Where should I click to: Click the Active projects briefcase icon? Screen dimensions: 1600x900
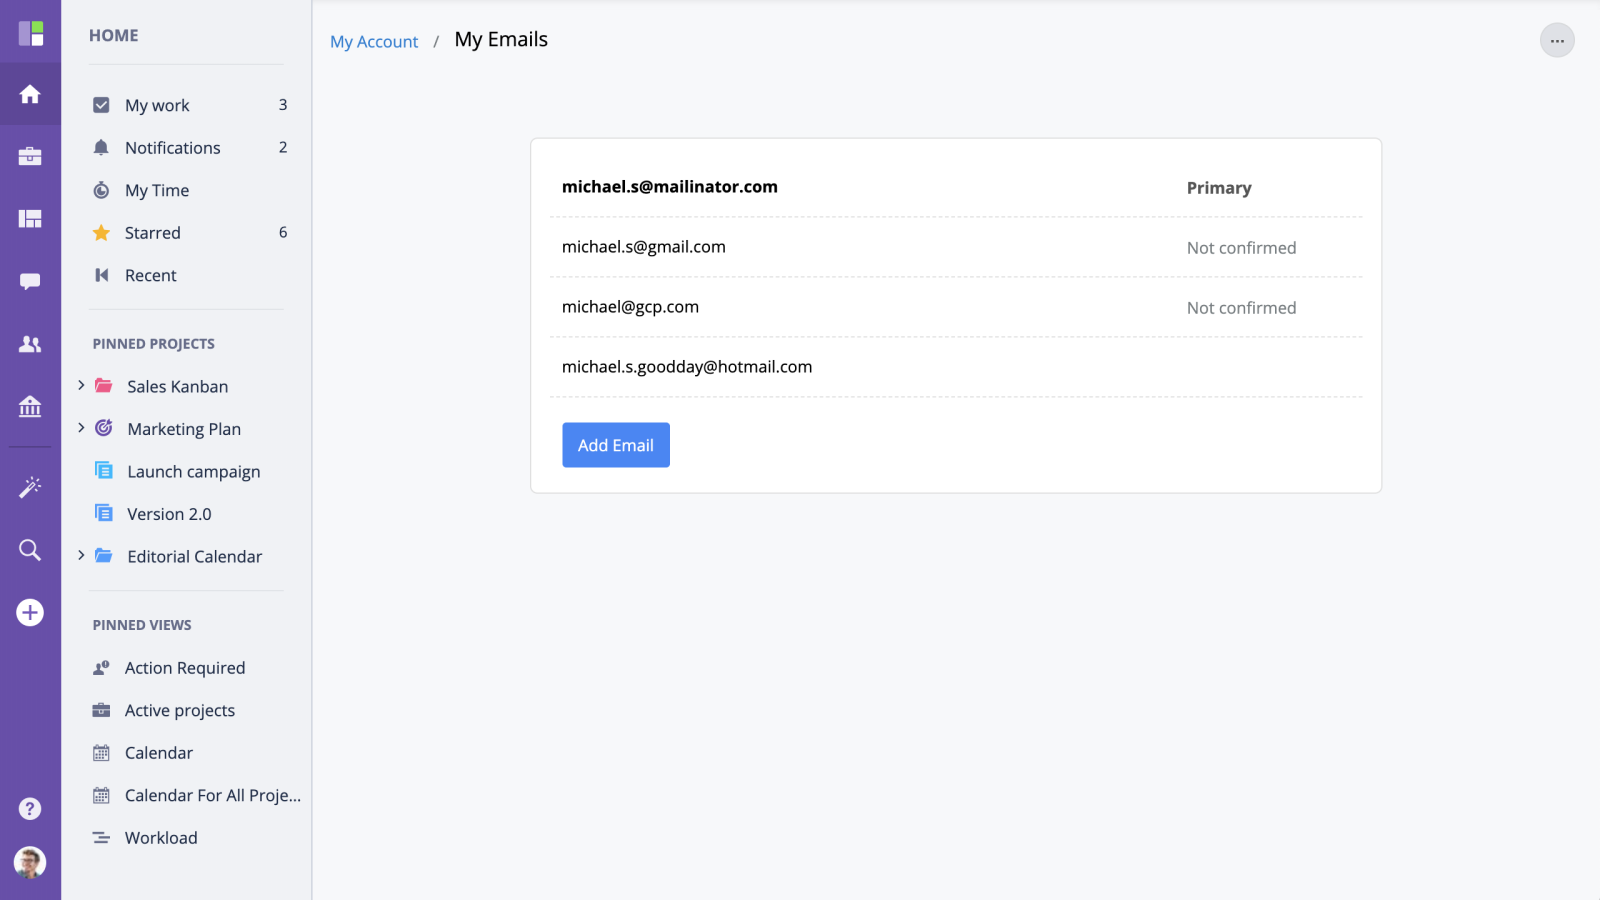[x=101, y=711]
